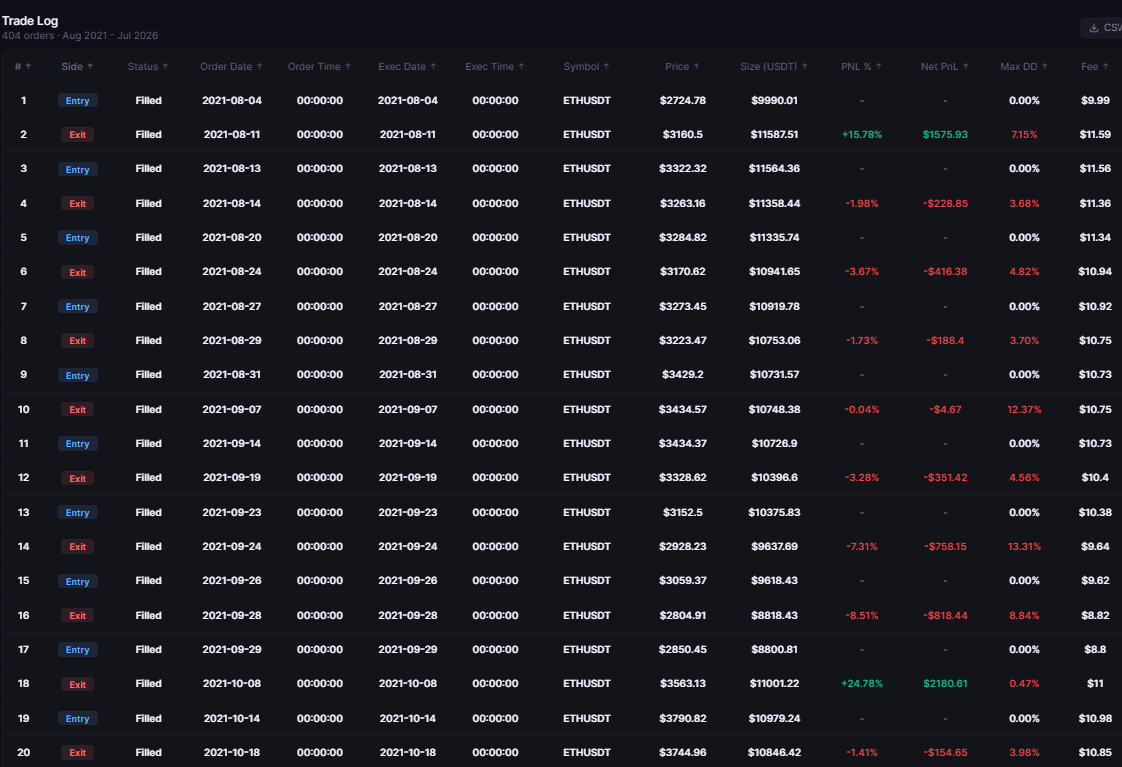The height and width of the screenshot is (767, 1122).
Task: Click the Entry badge in row 3
Action: [x=77, y=170]
